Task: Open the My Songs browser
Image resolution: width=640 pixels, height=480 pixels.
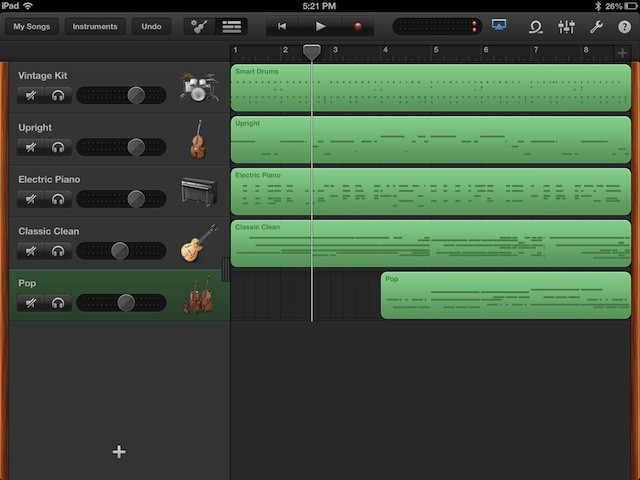Action: click(x=31, y=27)
